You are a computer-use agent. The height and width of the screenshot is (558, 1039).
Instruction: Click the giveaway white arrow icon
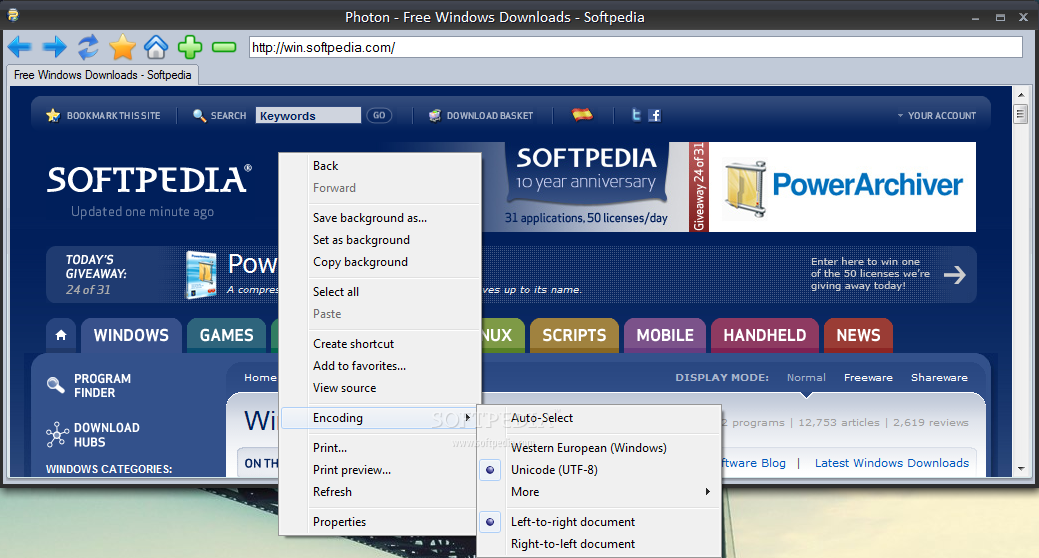pos(954,274)
